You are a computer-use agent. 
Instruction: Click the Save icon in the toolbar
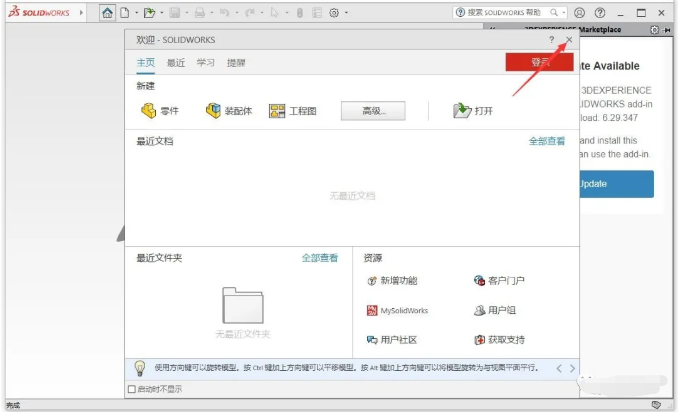(175, 13)
